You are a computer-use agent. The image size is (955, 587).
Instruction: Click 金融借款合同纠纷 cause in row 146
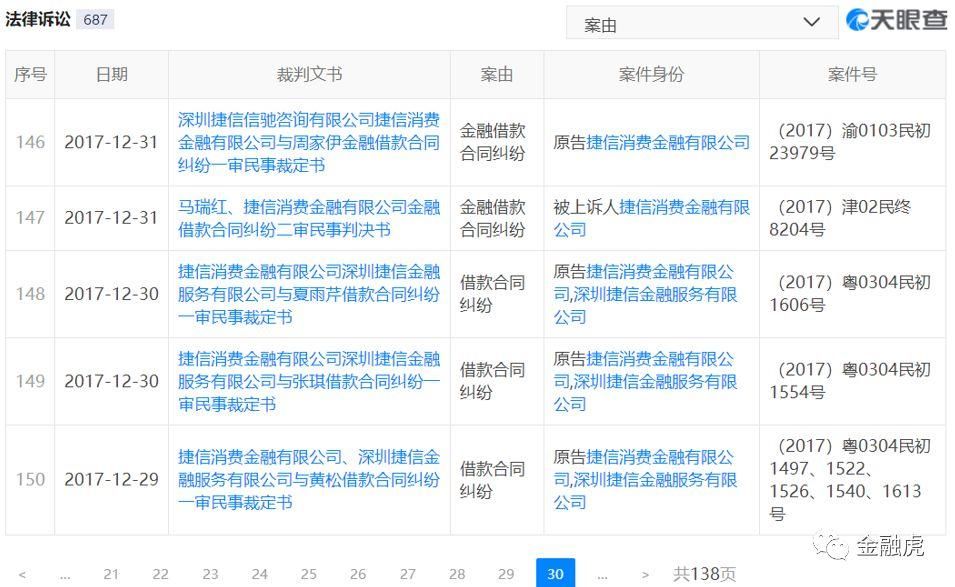492,142
